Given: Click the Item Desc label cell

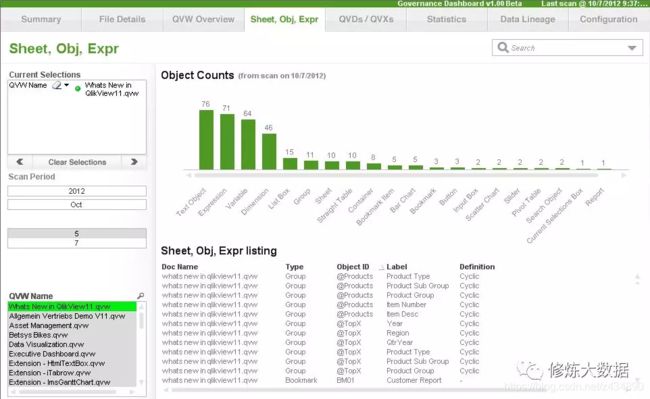Looking at the screenshot, I should (x=402, y=314).
